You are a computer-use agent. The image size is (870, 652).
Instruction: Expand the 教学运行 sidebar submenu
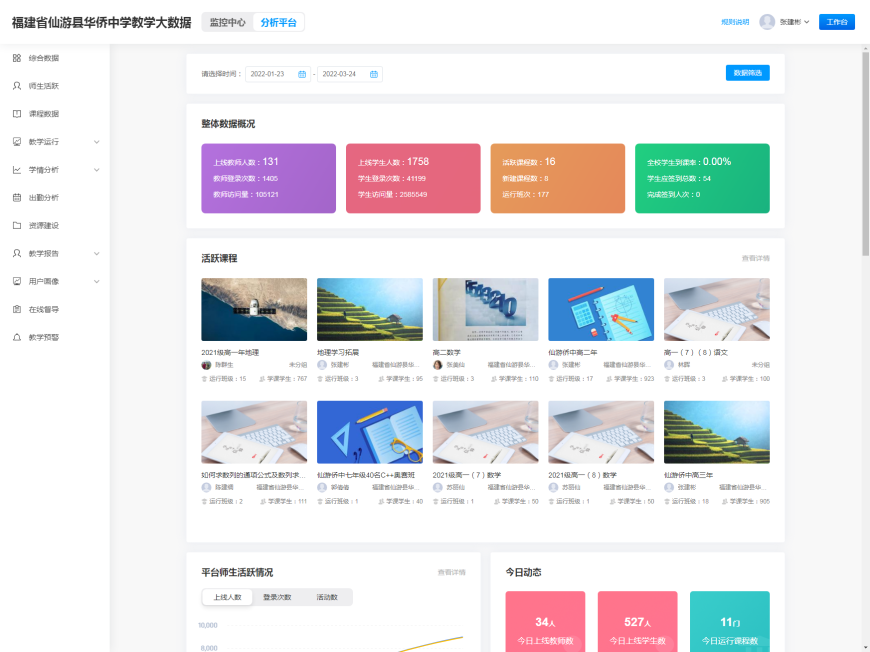97,142
